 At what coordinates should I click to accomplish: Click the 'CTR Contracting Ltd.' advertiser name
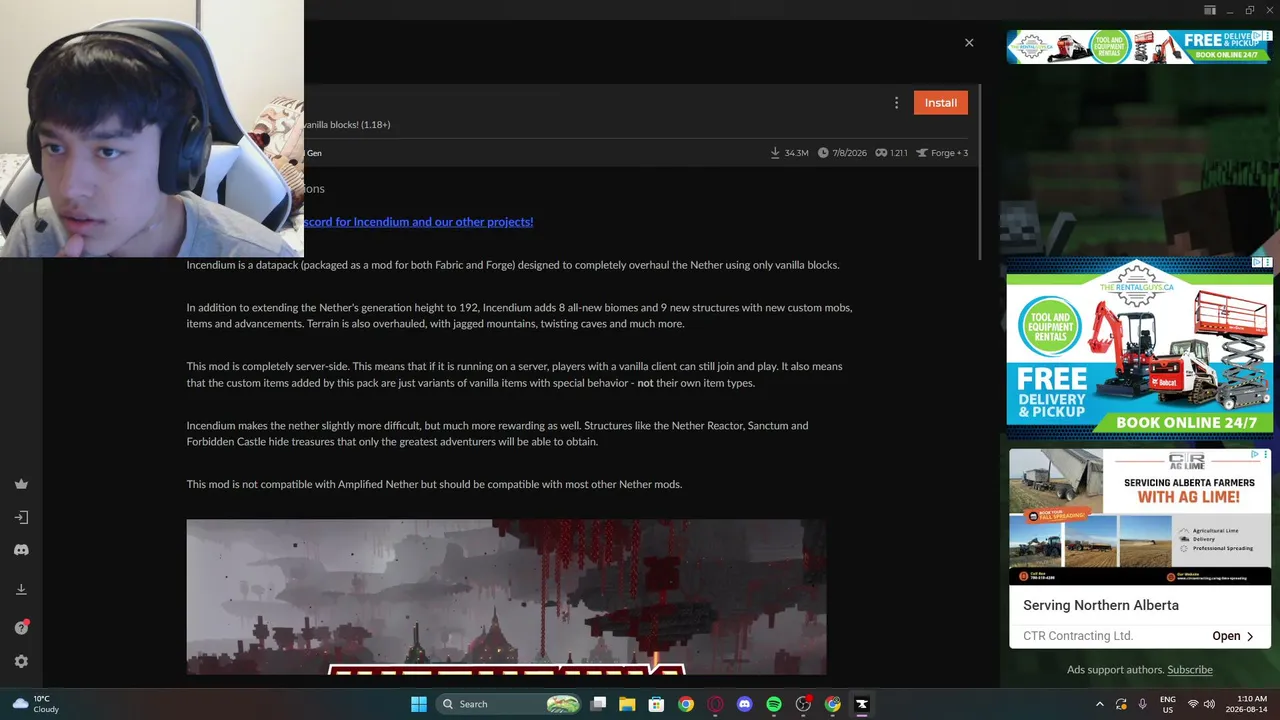(x=1078, y=636)
